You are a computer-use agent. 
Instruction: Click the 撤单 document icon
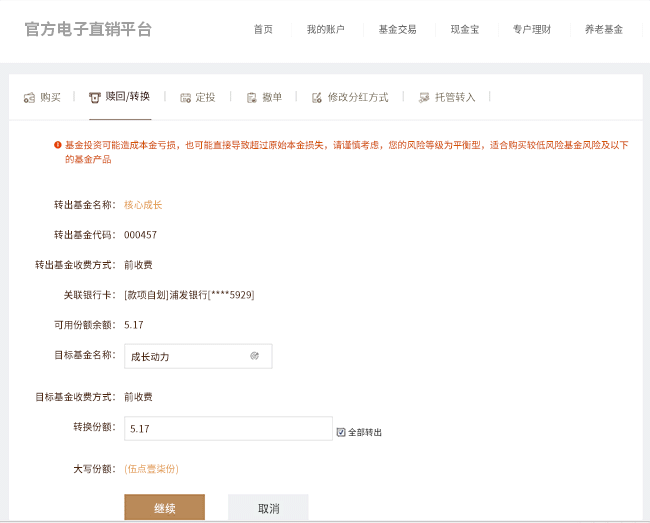(252, 98)
